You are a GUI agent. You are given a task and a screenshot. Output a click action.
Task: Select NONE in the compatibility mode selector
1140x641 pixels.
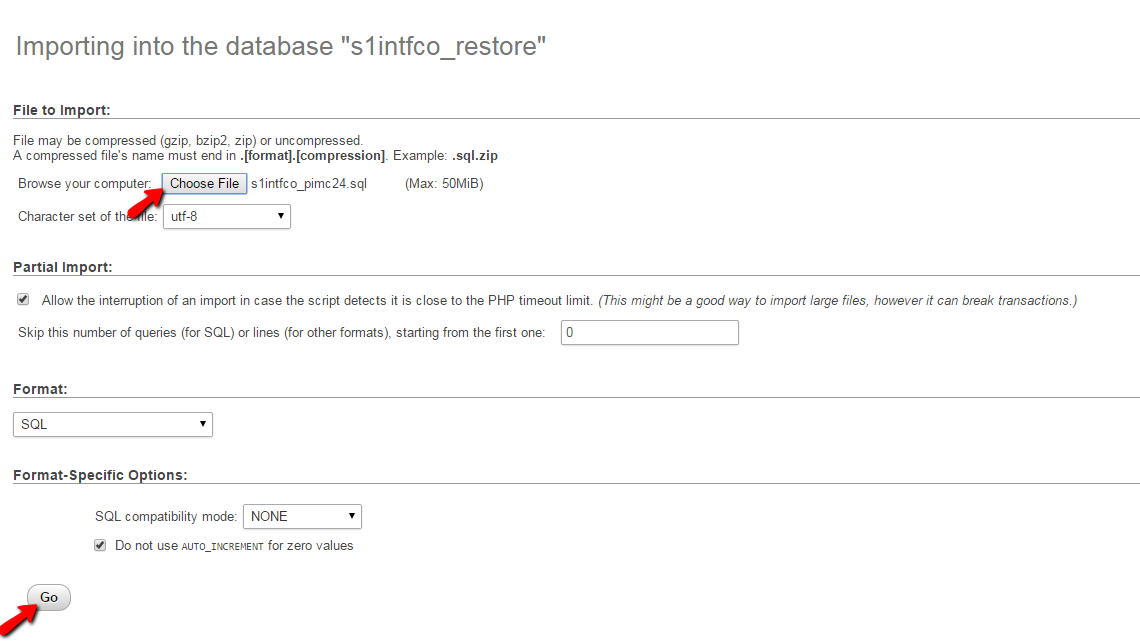(302, 516)
